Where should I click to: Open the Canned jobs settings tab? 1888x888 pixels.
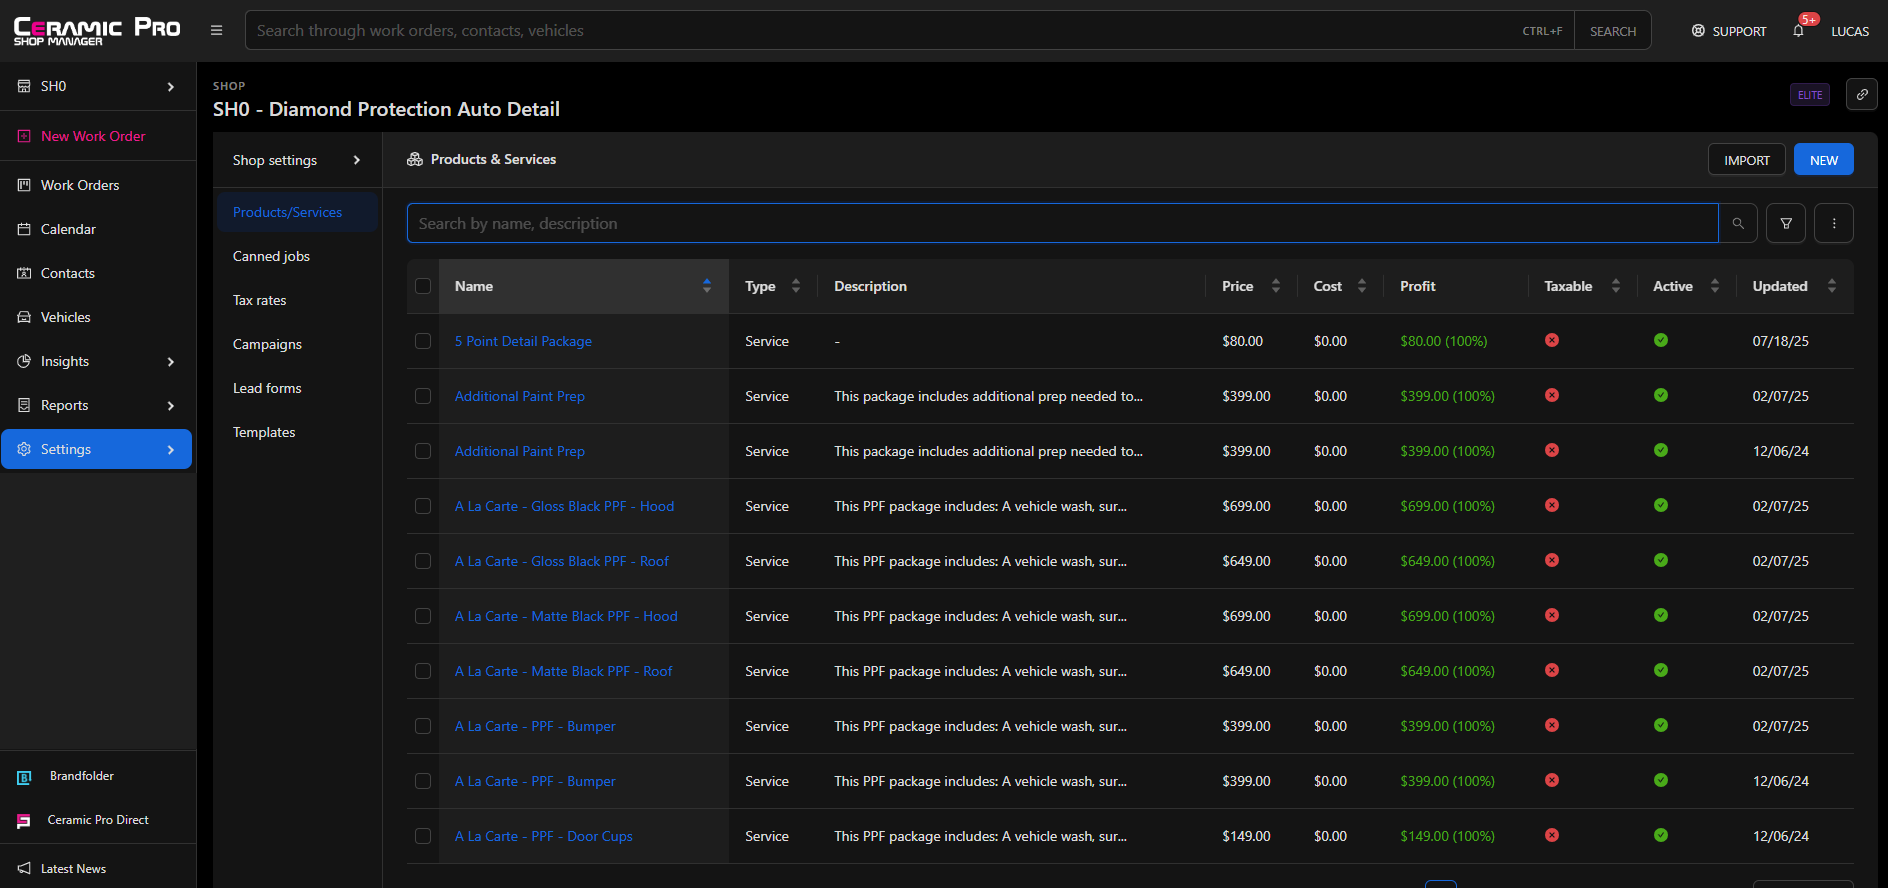[271, 257]
